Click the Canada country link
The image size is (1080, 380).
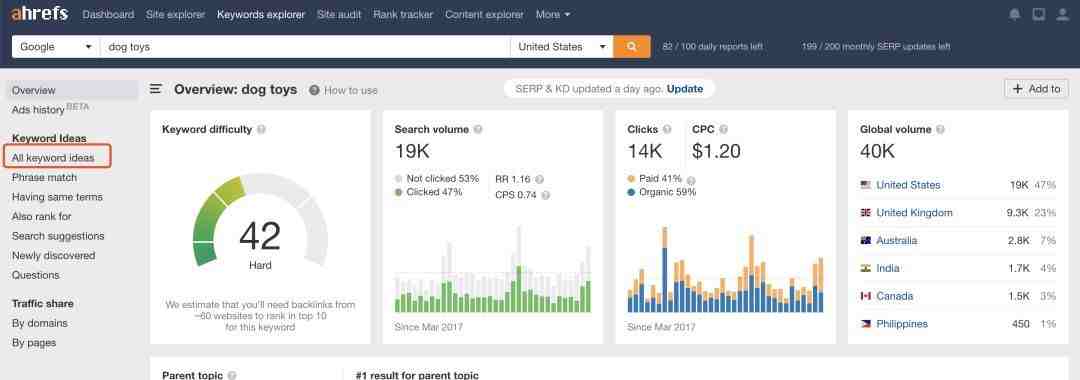[x=894, y=296]
